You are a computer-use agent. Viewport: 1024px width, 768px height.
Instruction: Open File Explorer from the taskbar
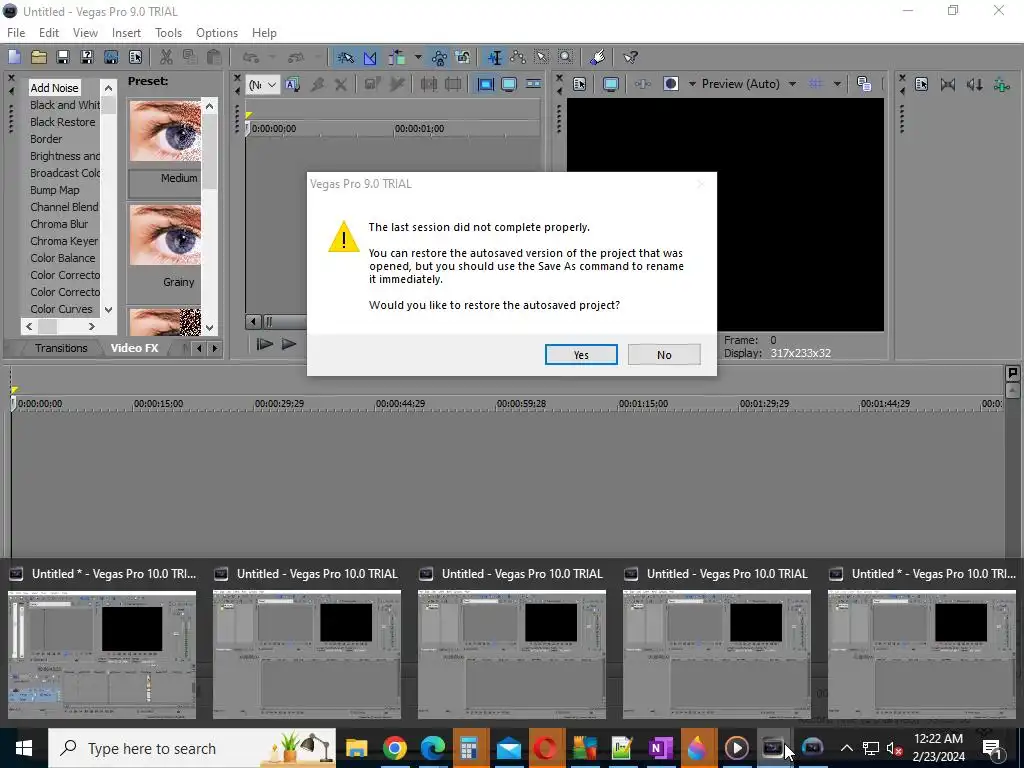357,748
